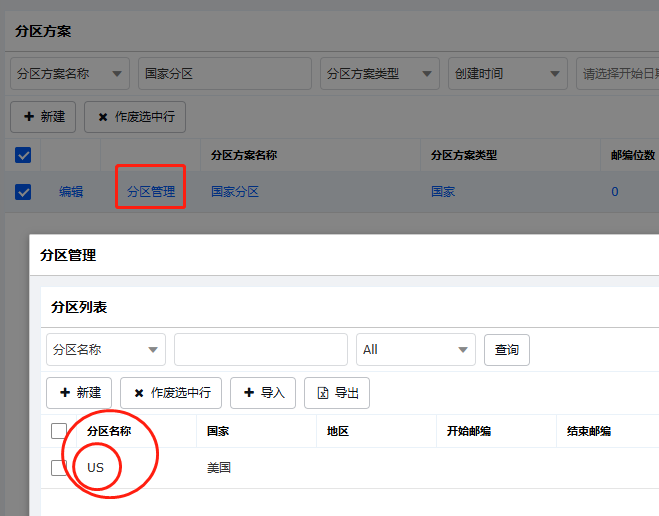Click the 地区 column header
This screenshot has width=659, height=516.
[338, 431]
